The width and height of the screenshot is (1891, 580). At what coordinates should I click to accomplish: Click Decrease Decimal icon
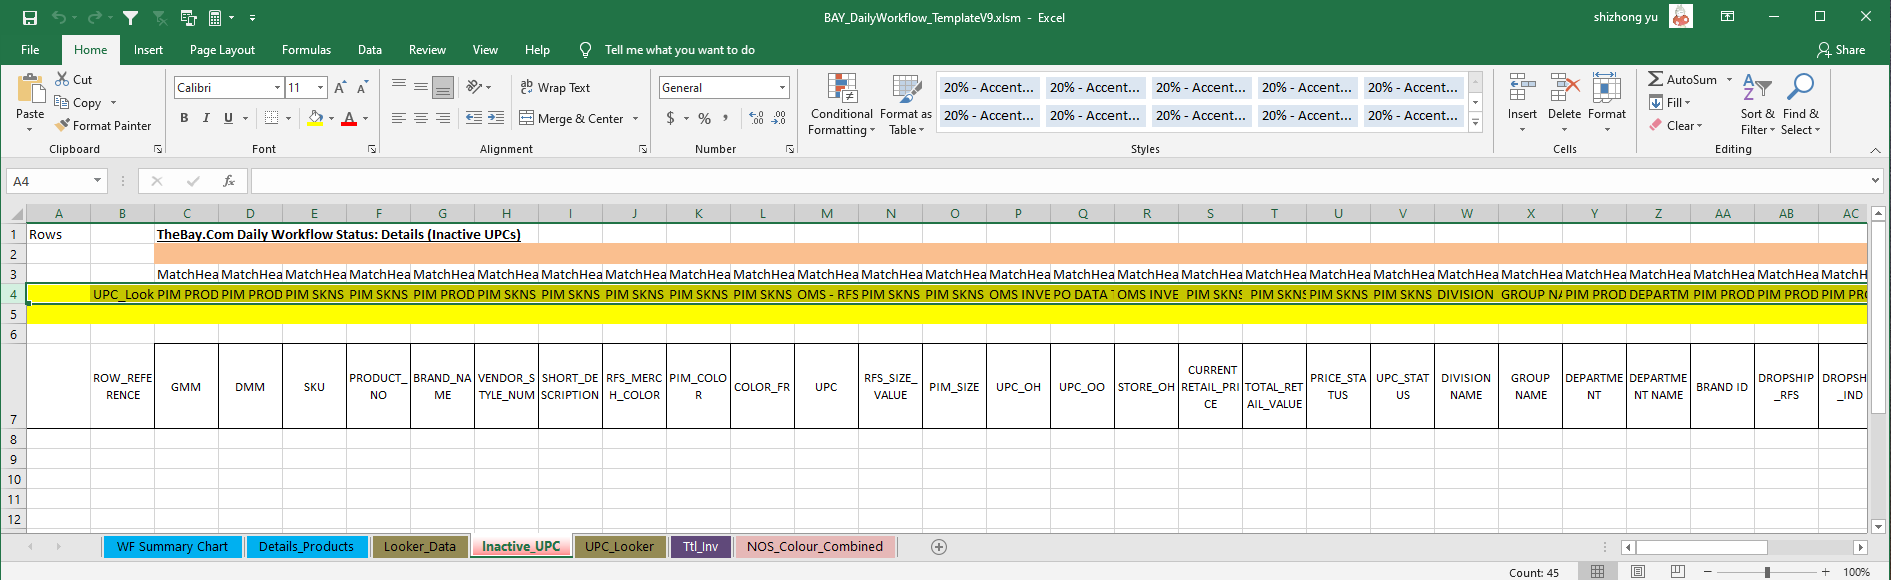point(778,118)
